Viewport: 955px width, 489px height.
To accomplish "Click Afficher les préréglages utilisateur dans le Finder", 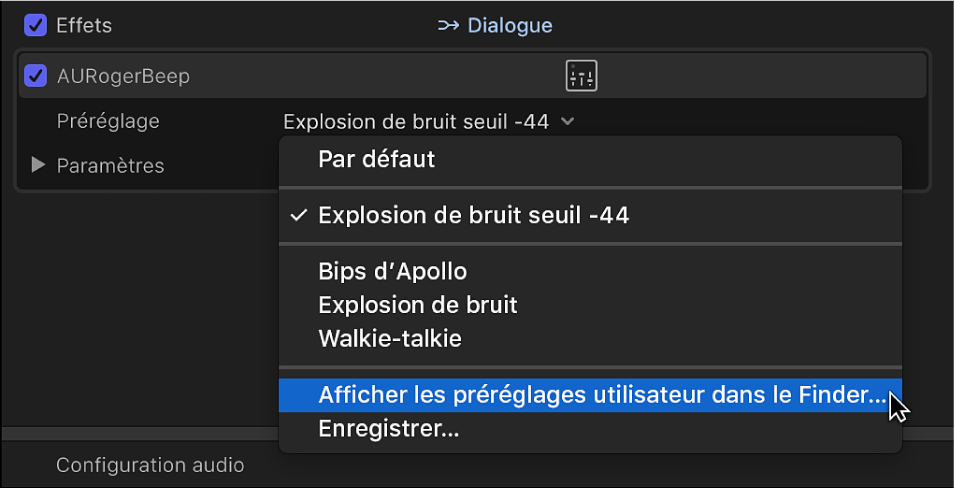I will [x=601, y=395].
